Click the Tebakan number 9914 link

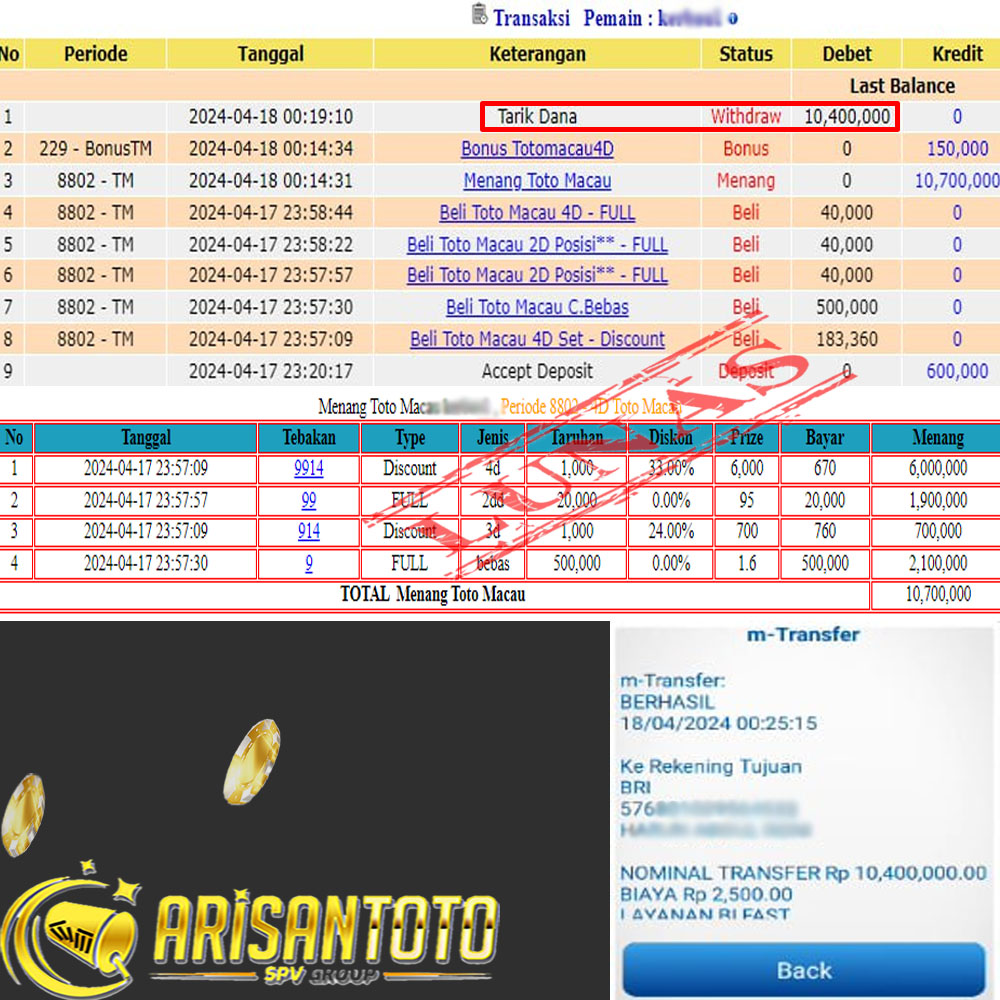[x=309, y=468]
